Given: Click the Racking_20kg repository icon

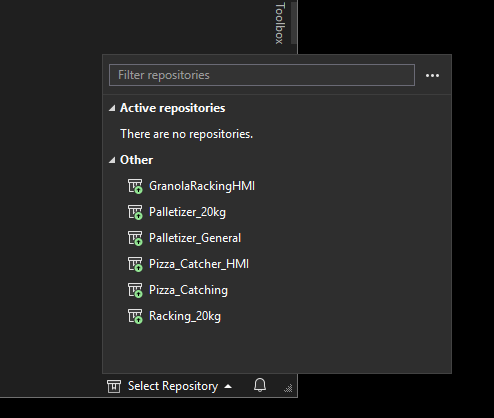Looking at the screenshot, I should (135, 316).
